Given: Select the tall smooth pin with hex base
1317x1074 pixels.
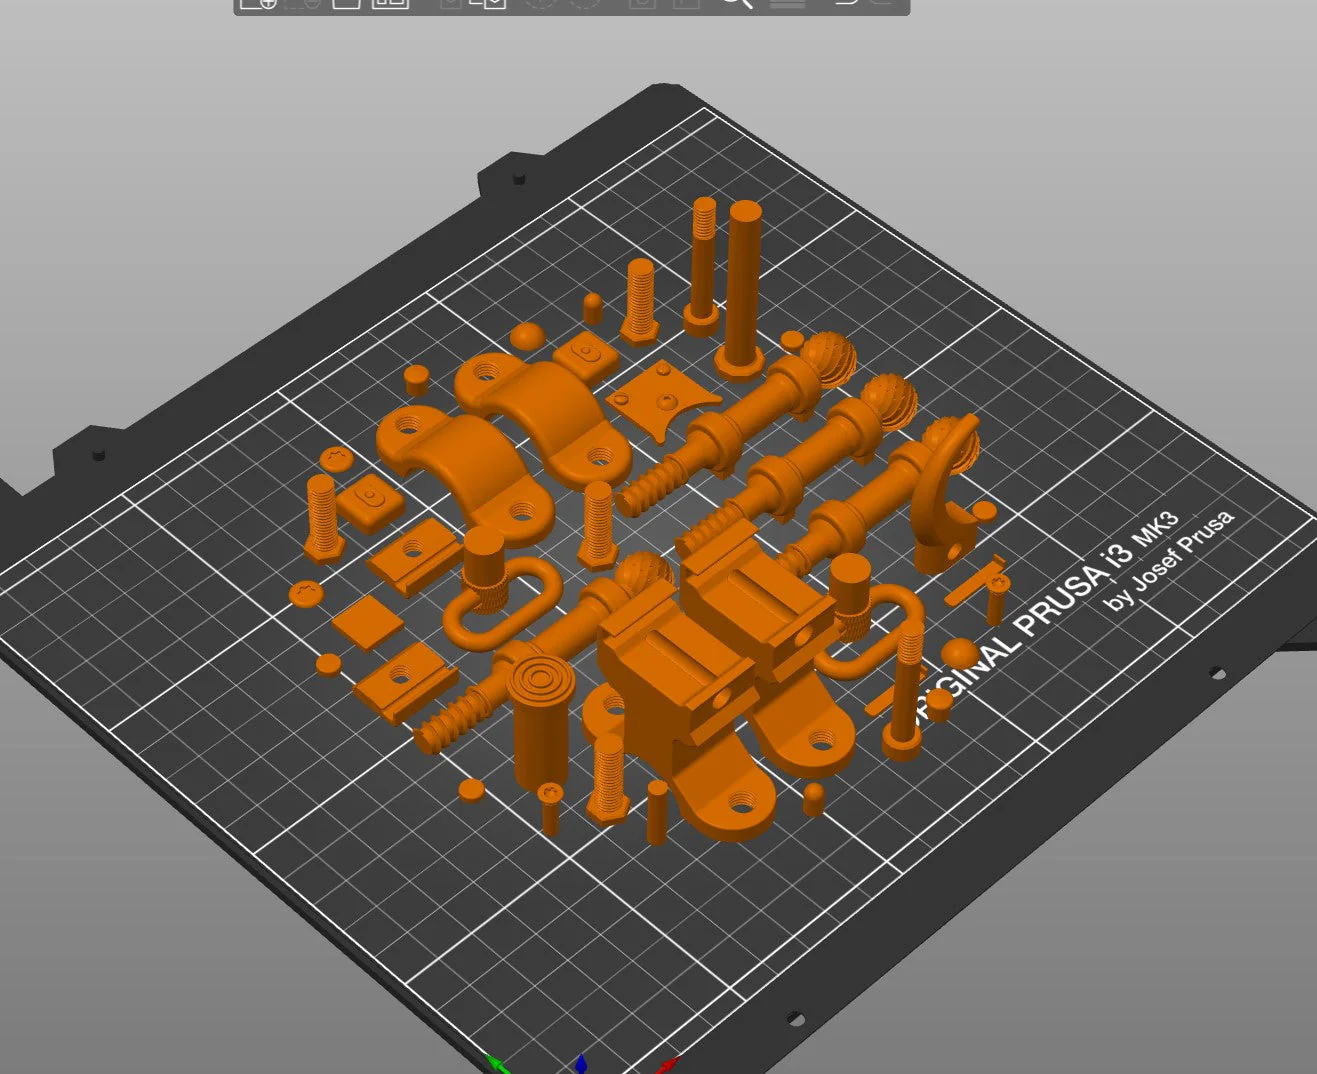Looking at the screenshot, I should pos(742,289).
